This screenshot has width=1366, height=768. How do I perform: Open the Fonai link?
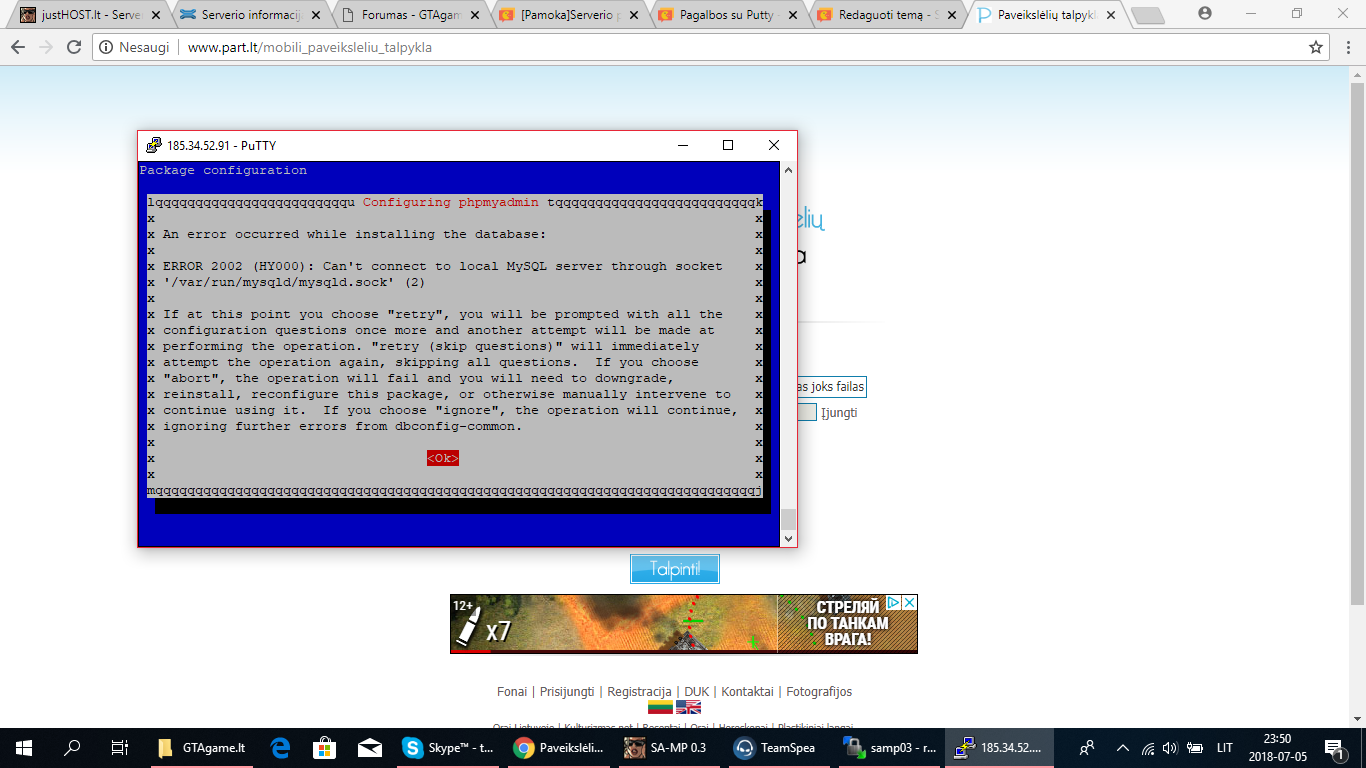(x=512, y=691)
